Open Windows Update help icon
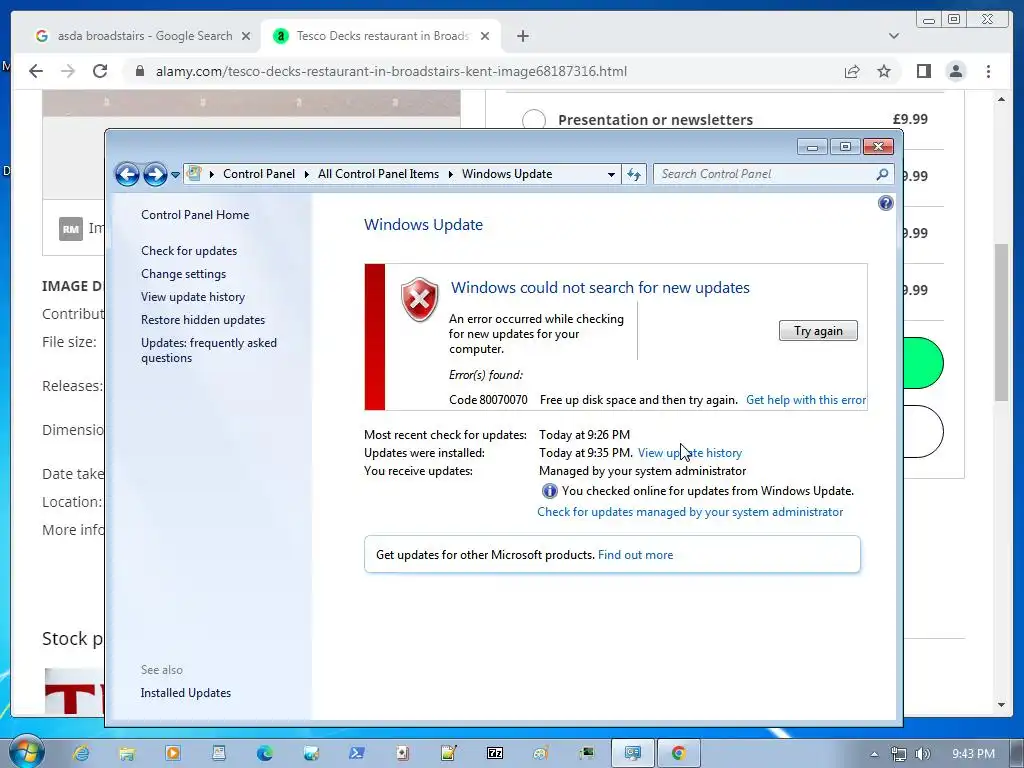The image size is (1024, 768). point(886,203)
